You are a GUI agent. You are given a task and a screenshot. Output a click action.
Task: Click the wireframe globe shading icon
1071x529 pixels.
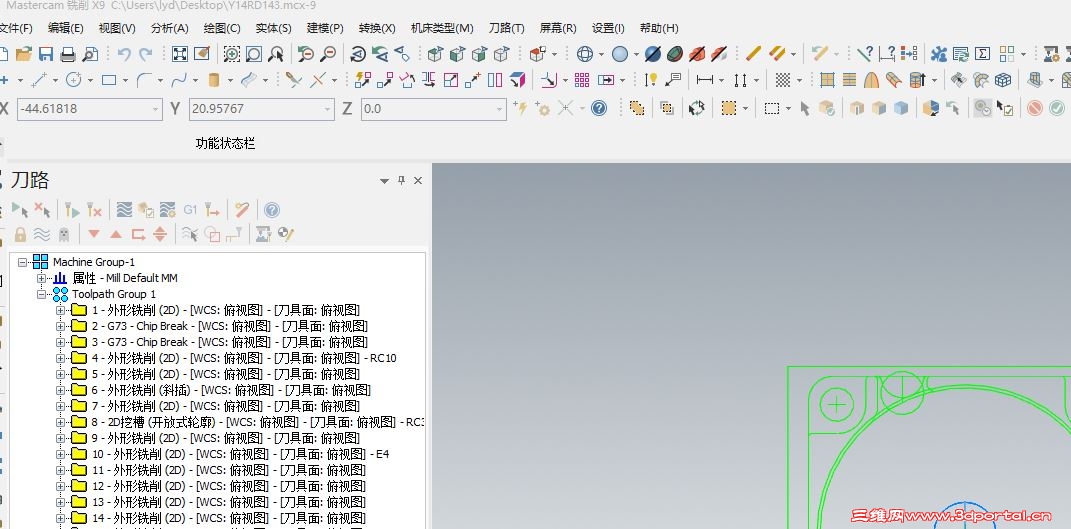click(585, 54)
